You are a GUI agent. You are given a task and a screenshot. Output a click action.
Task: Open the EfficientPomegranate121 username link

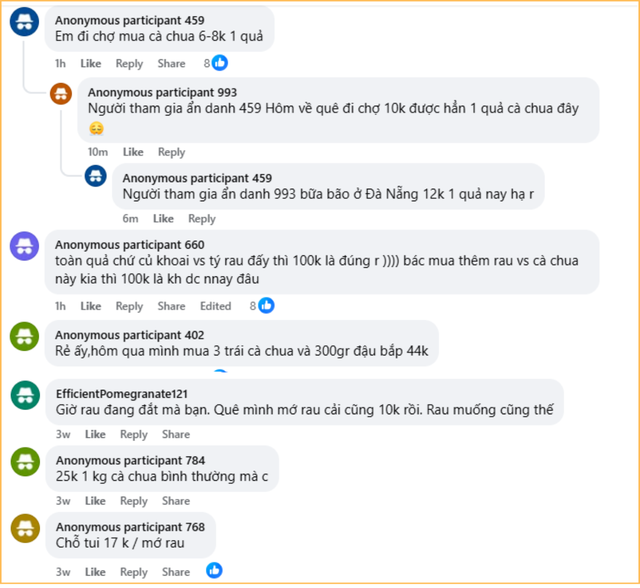pyautogui.click(x=121, y=394)
